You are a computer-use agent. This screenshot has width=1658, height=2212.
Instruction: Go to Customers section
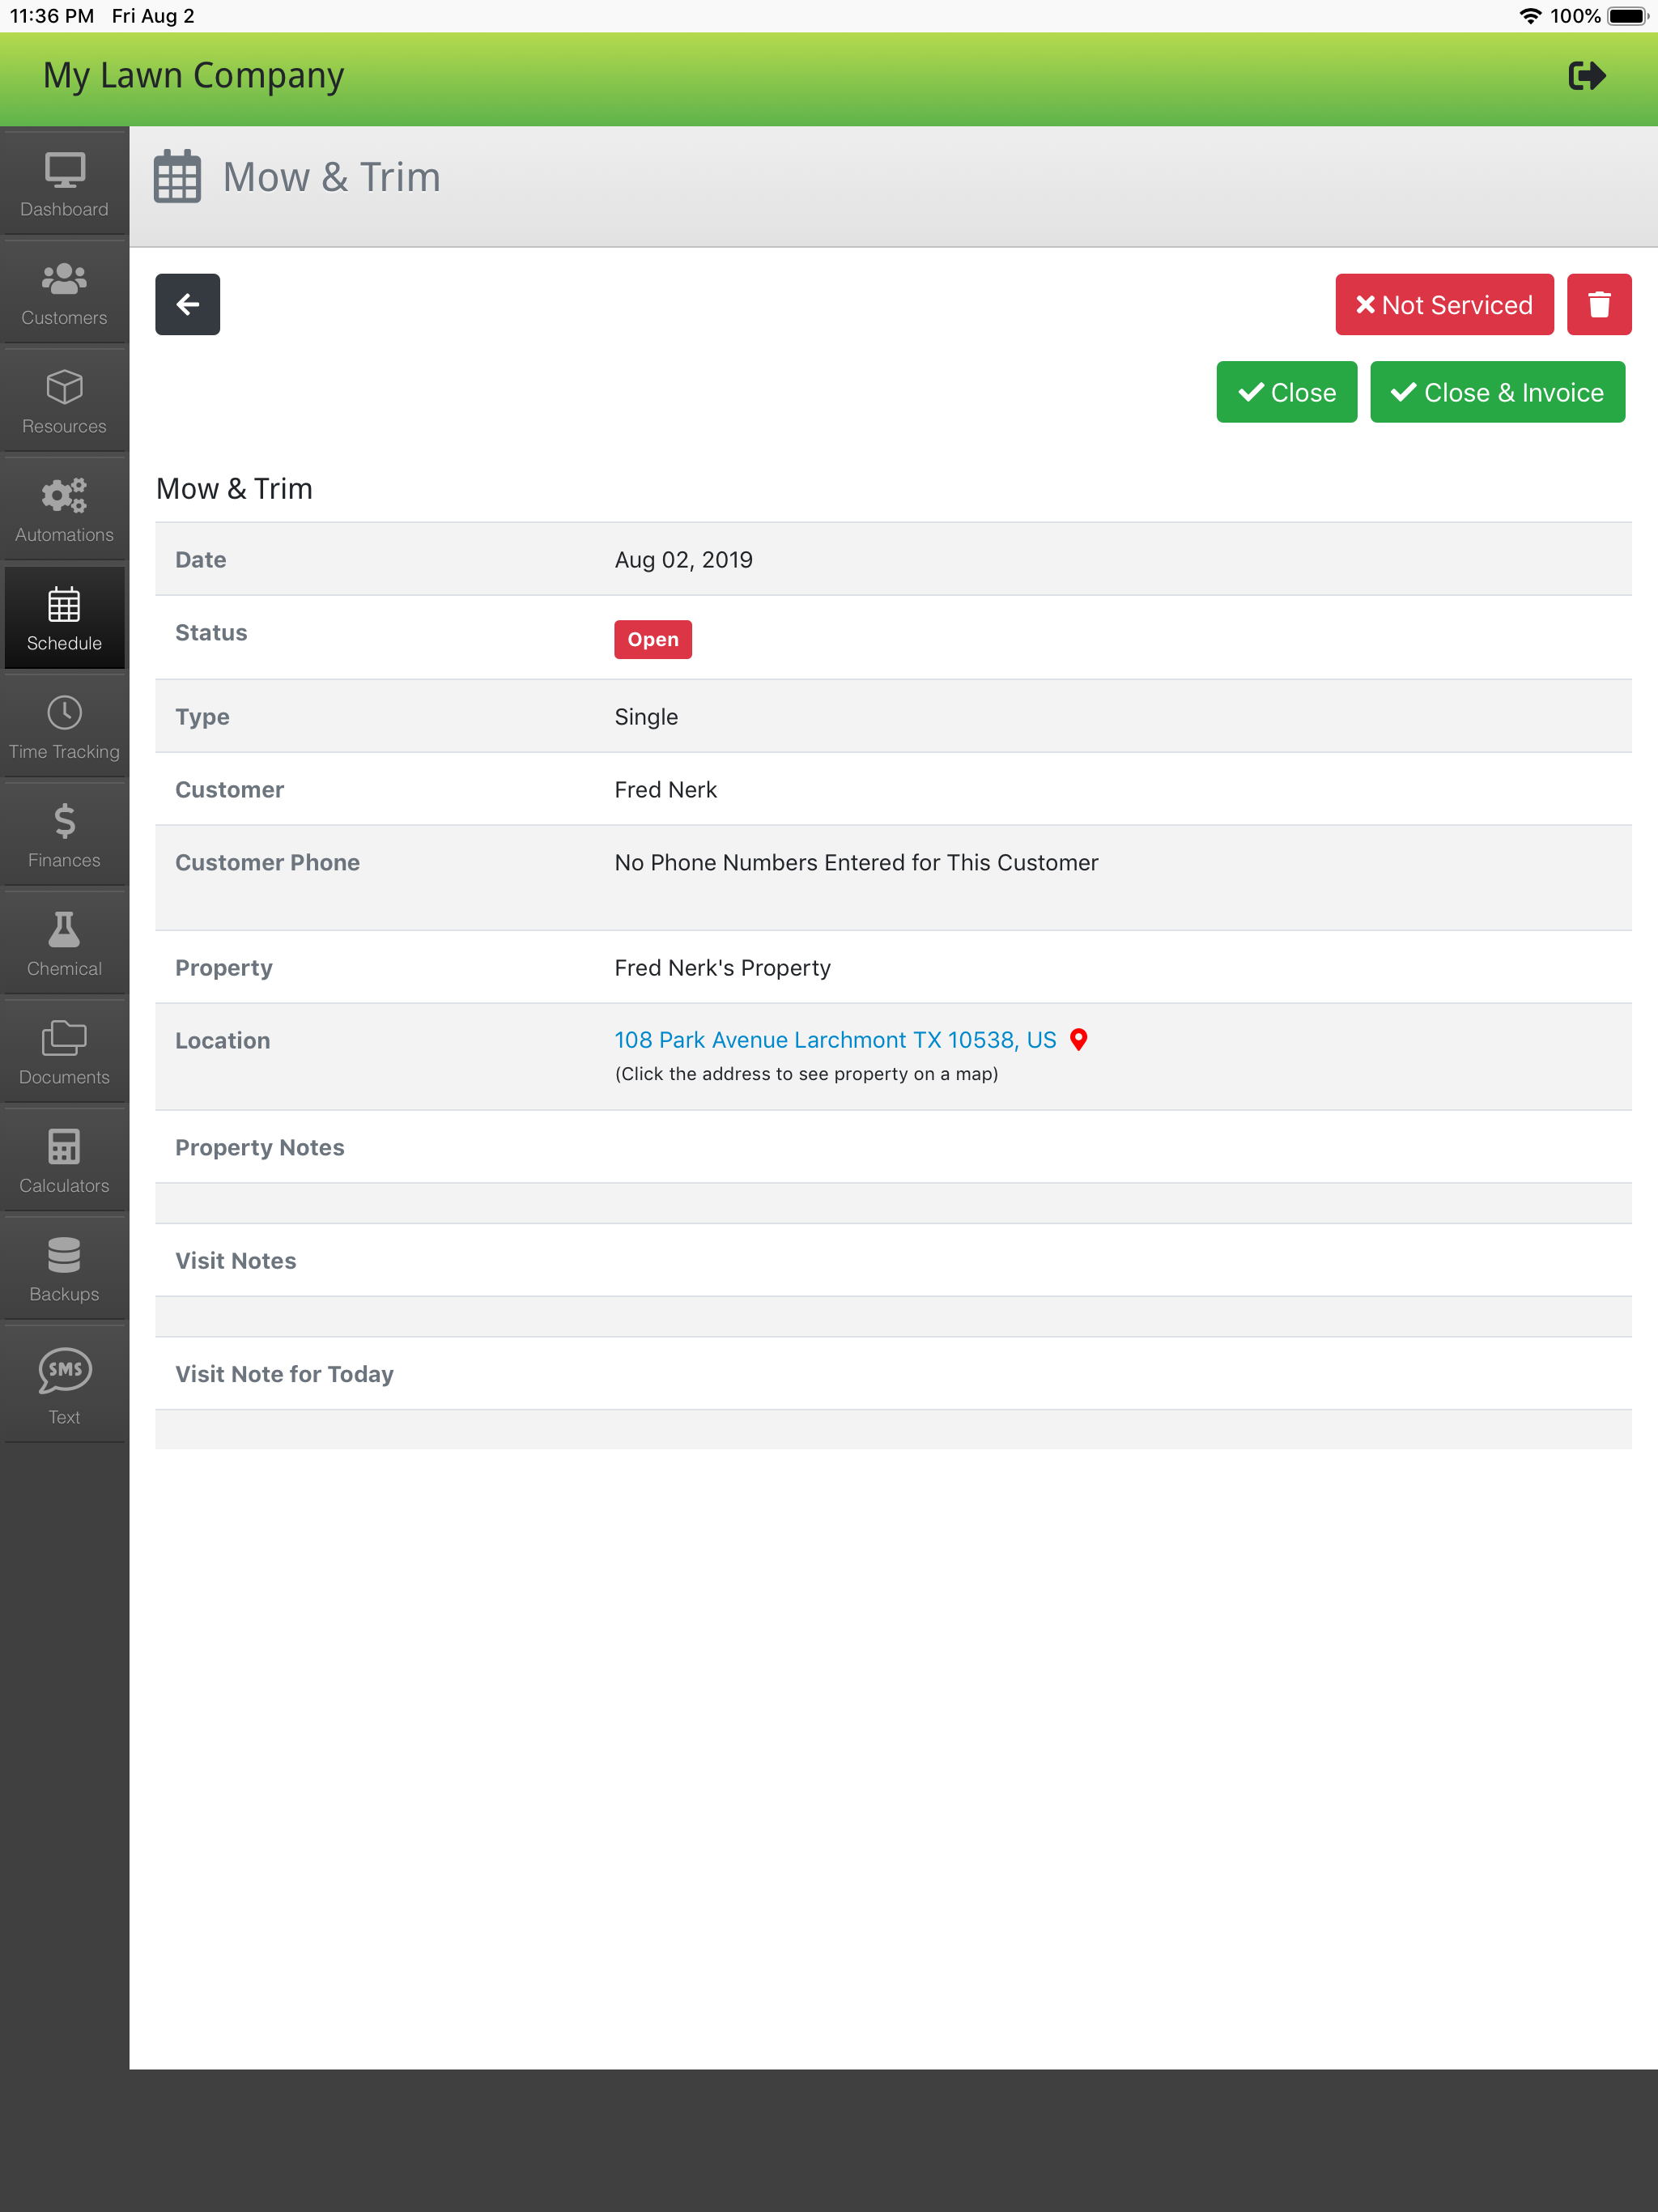tap(64, 293)
